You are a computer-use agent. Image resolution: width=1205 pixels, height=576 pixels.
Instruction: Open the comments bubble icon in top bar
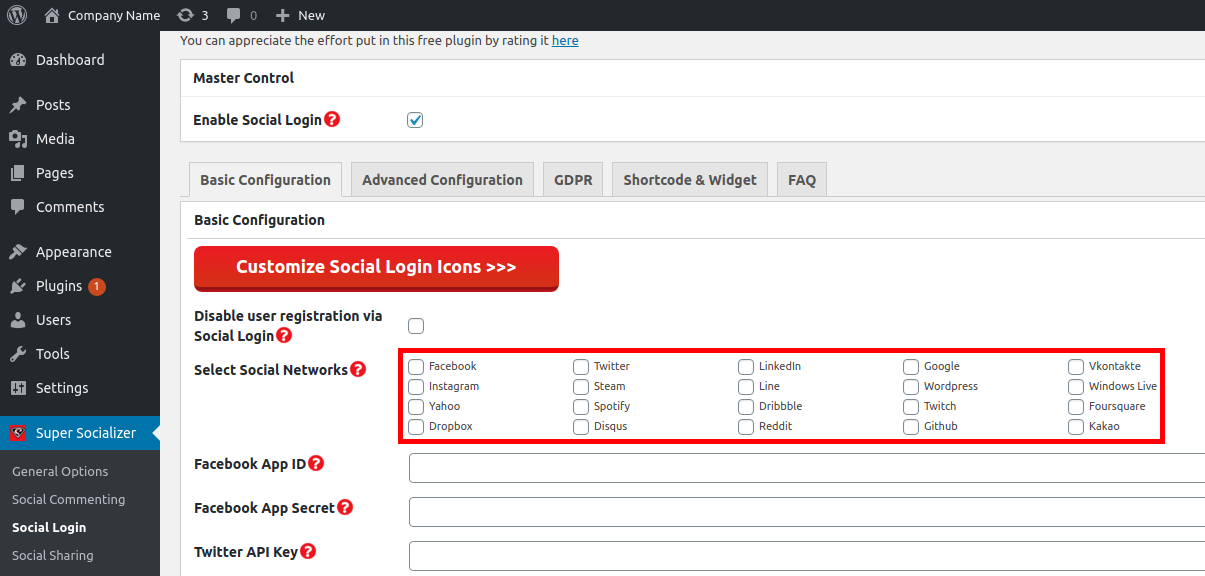pos(234,15)
